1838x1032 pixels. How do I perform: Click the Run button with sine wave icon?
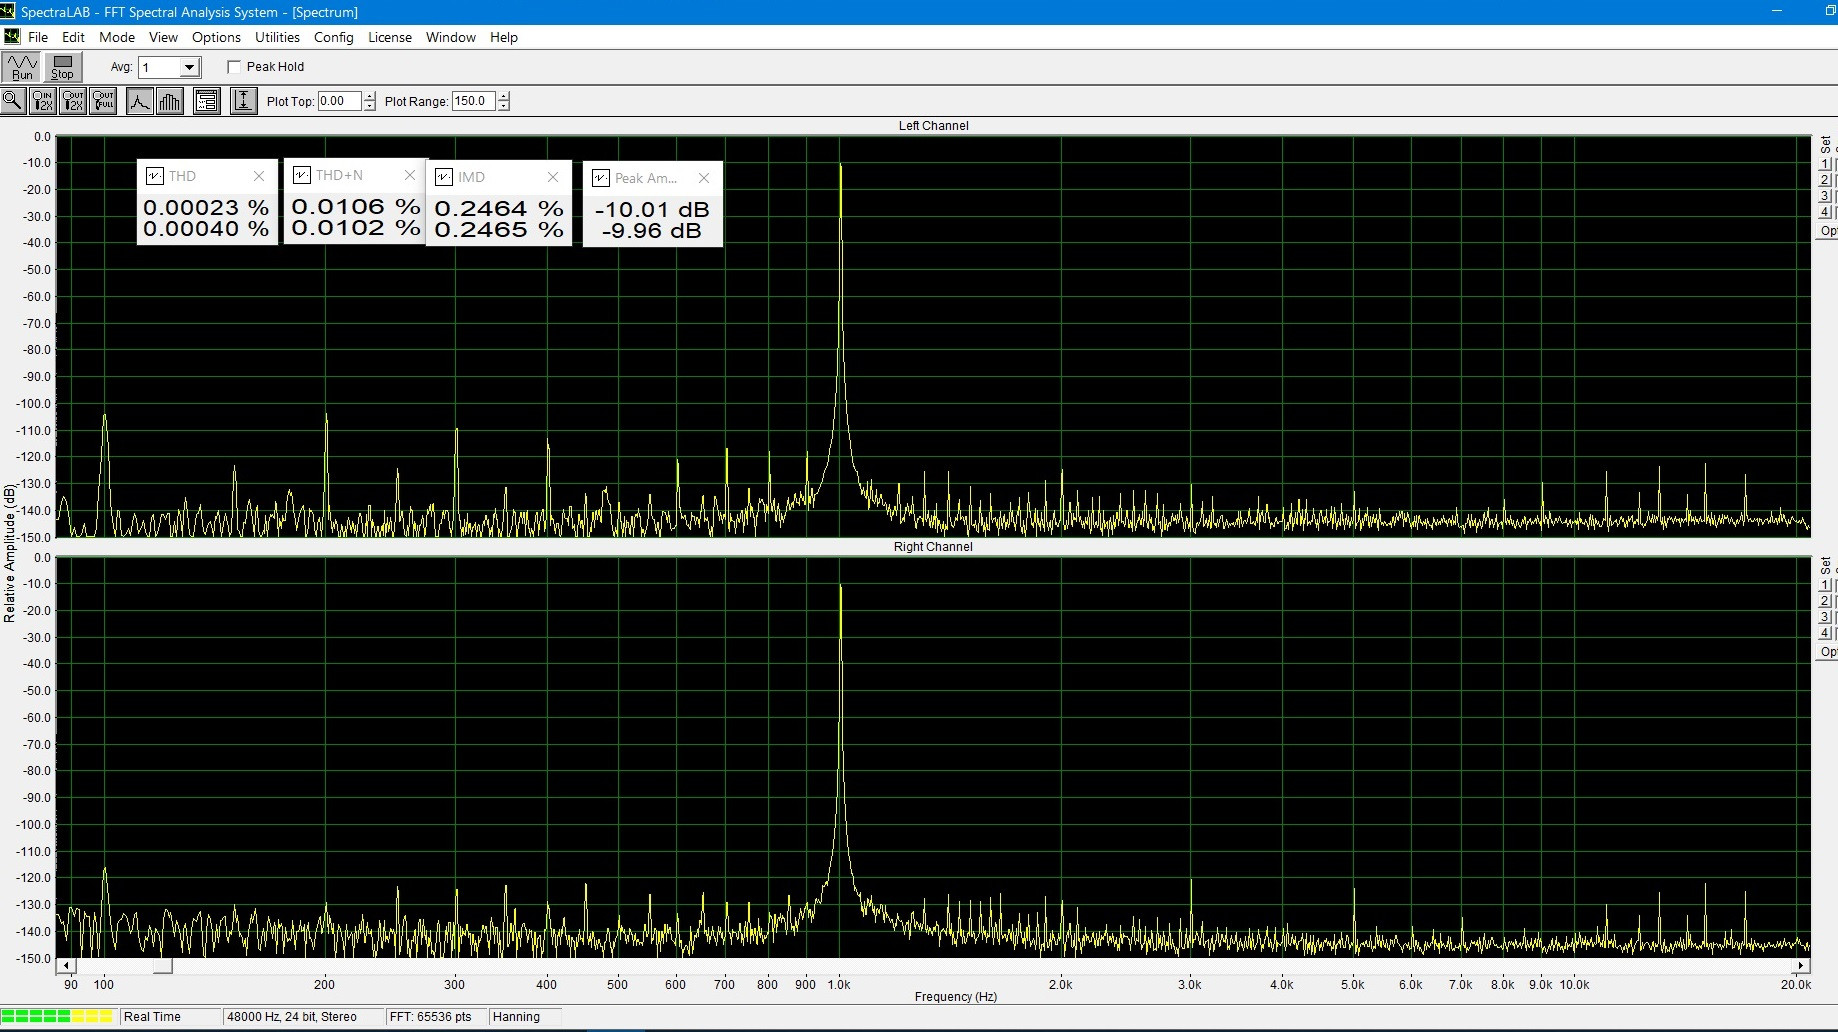tap(21, 67)
